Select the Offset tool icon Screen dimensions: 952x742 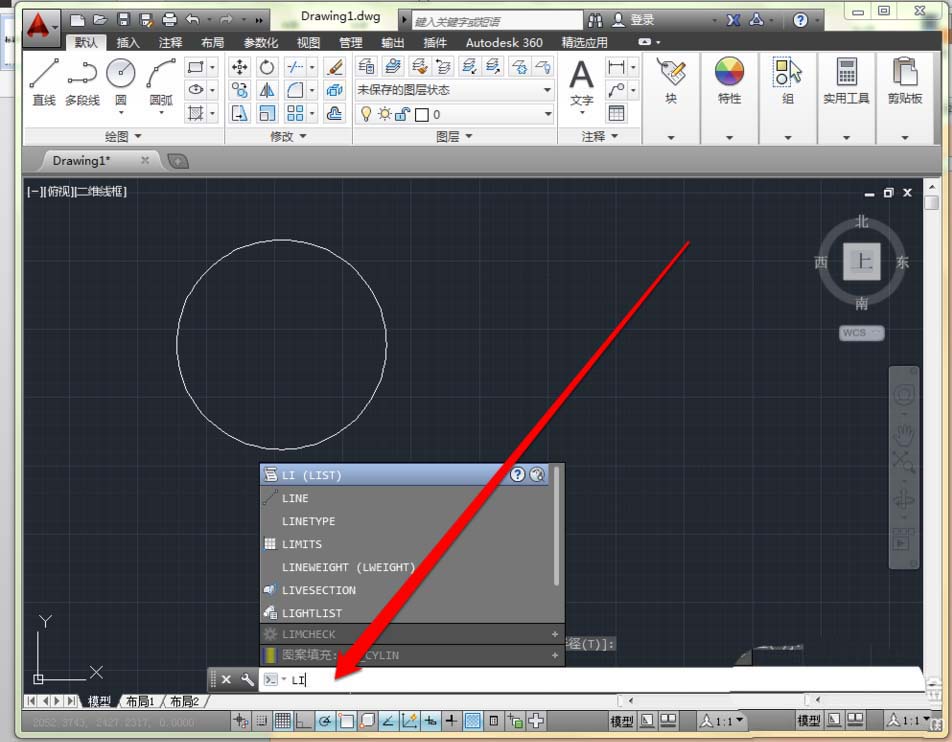[x=334, y=113]
